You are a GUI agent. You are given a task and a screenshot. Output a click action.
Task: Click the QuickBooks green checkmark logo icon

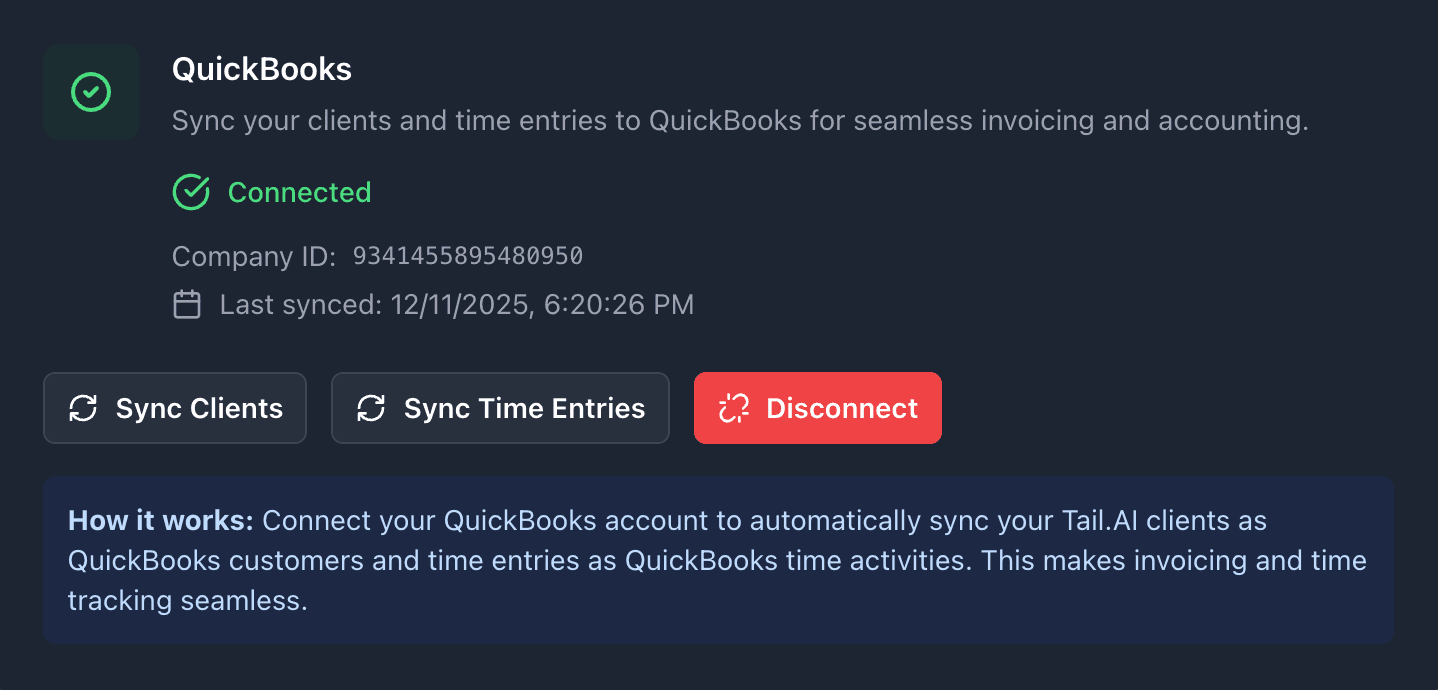point(91,91)
